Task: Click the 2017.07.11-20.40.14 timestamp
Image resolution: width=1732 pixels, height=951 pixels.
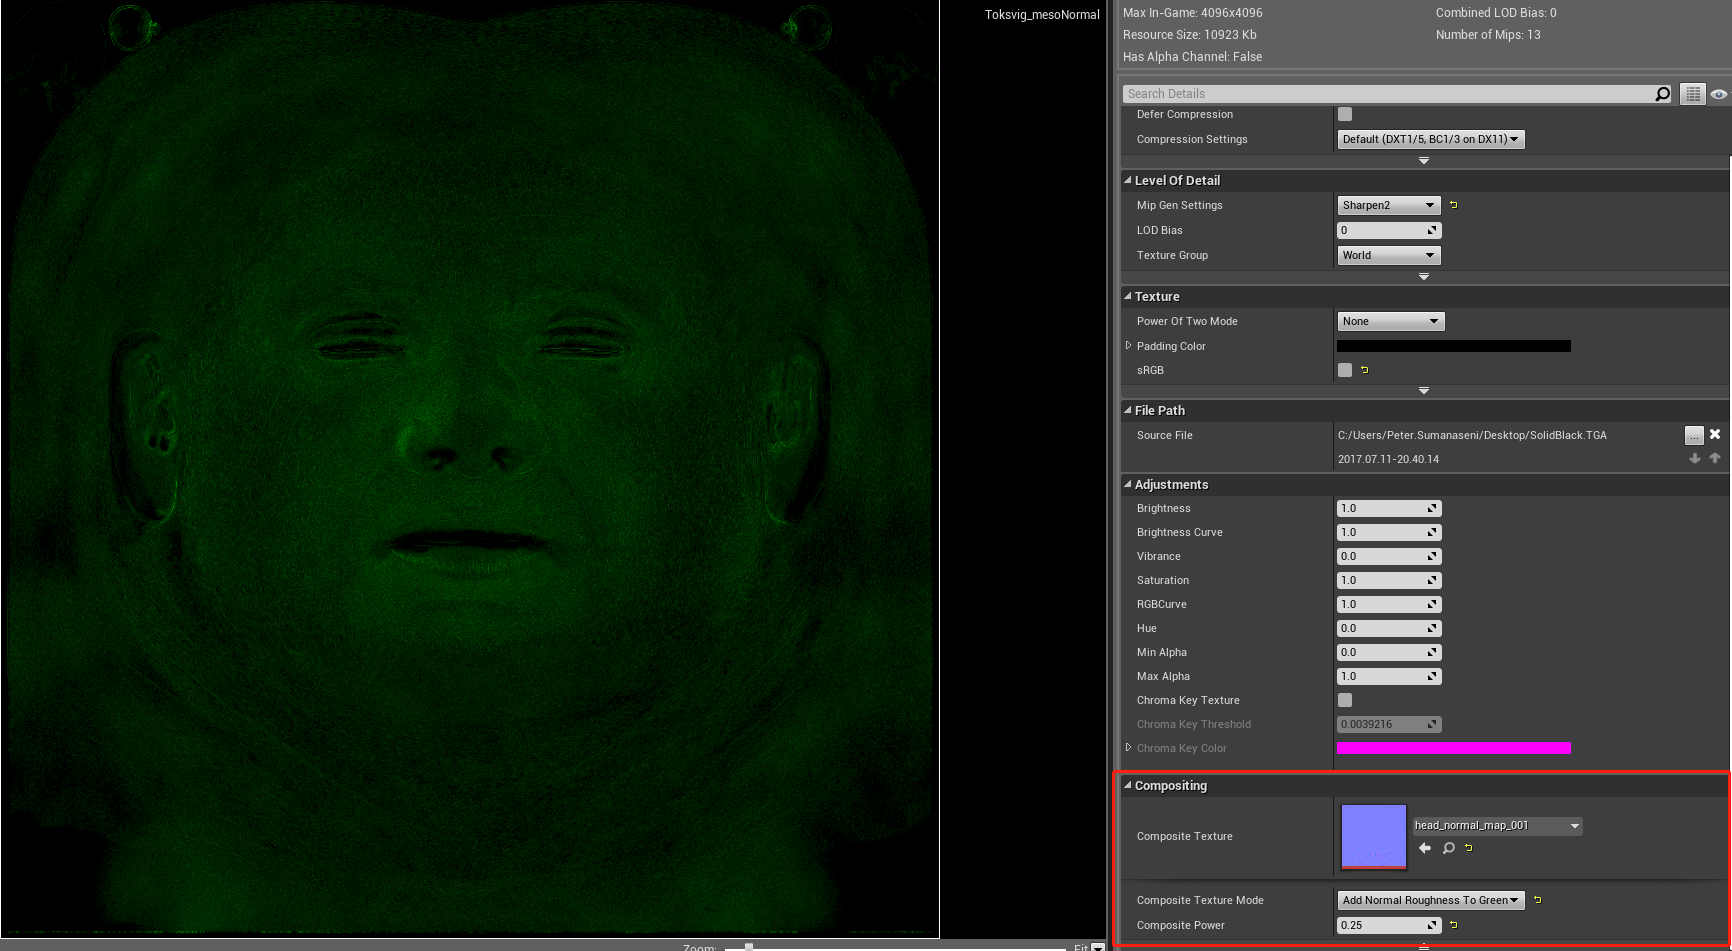Action: coord(1388,459)
